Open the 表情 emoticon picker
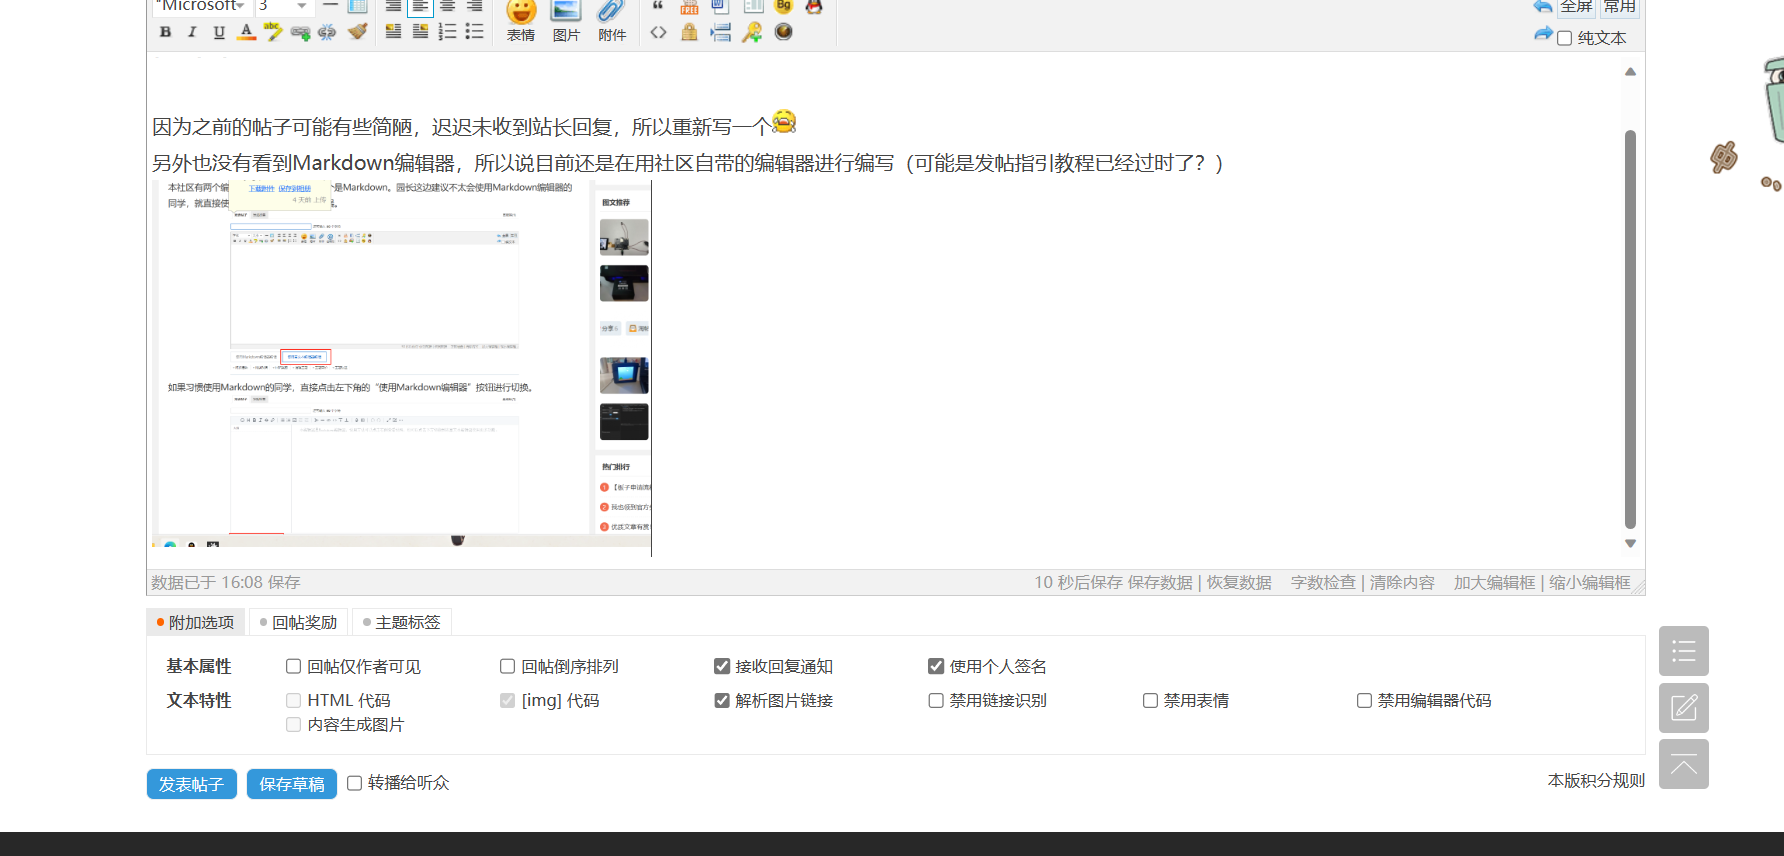 coord(521,21)
